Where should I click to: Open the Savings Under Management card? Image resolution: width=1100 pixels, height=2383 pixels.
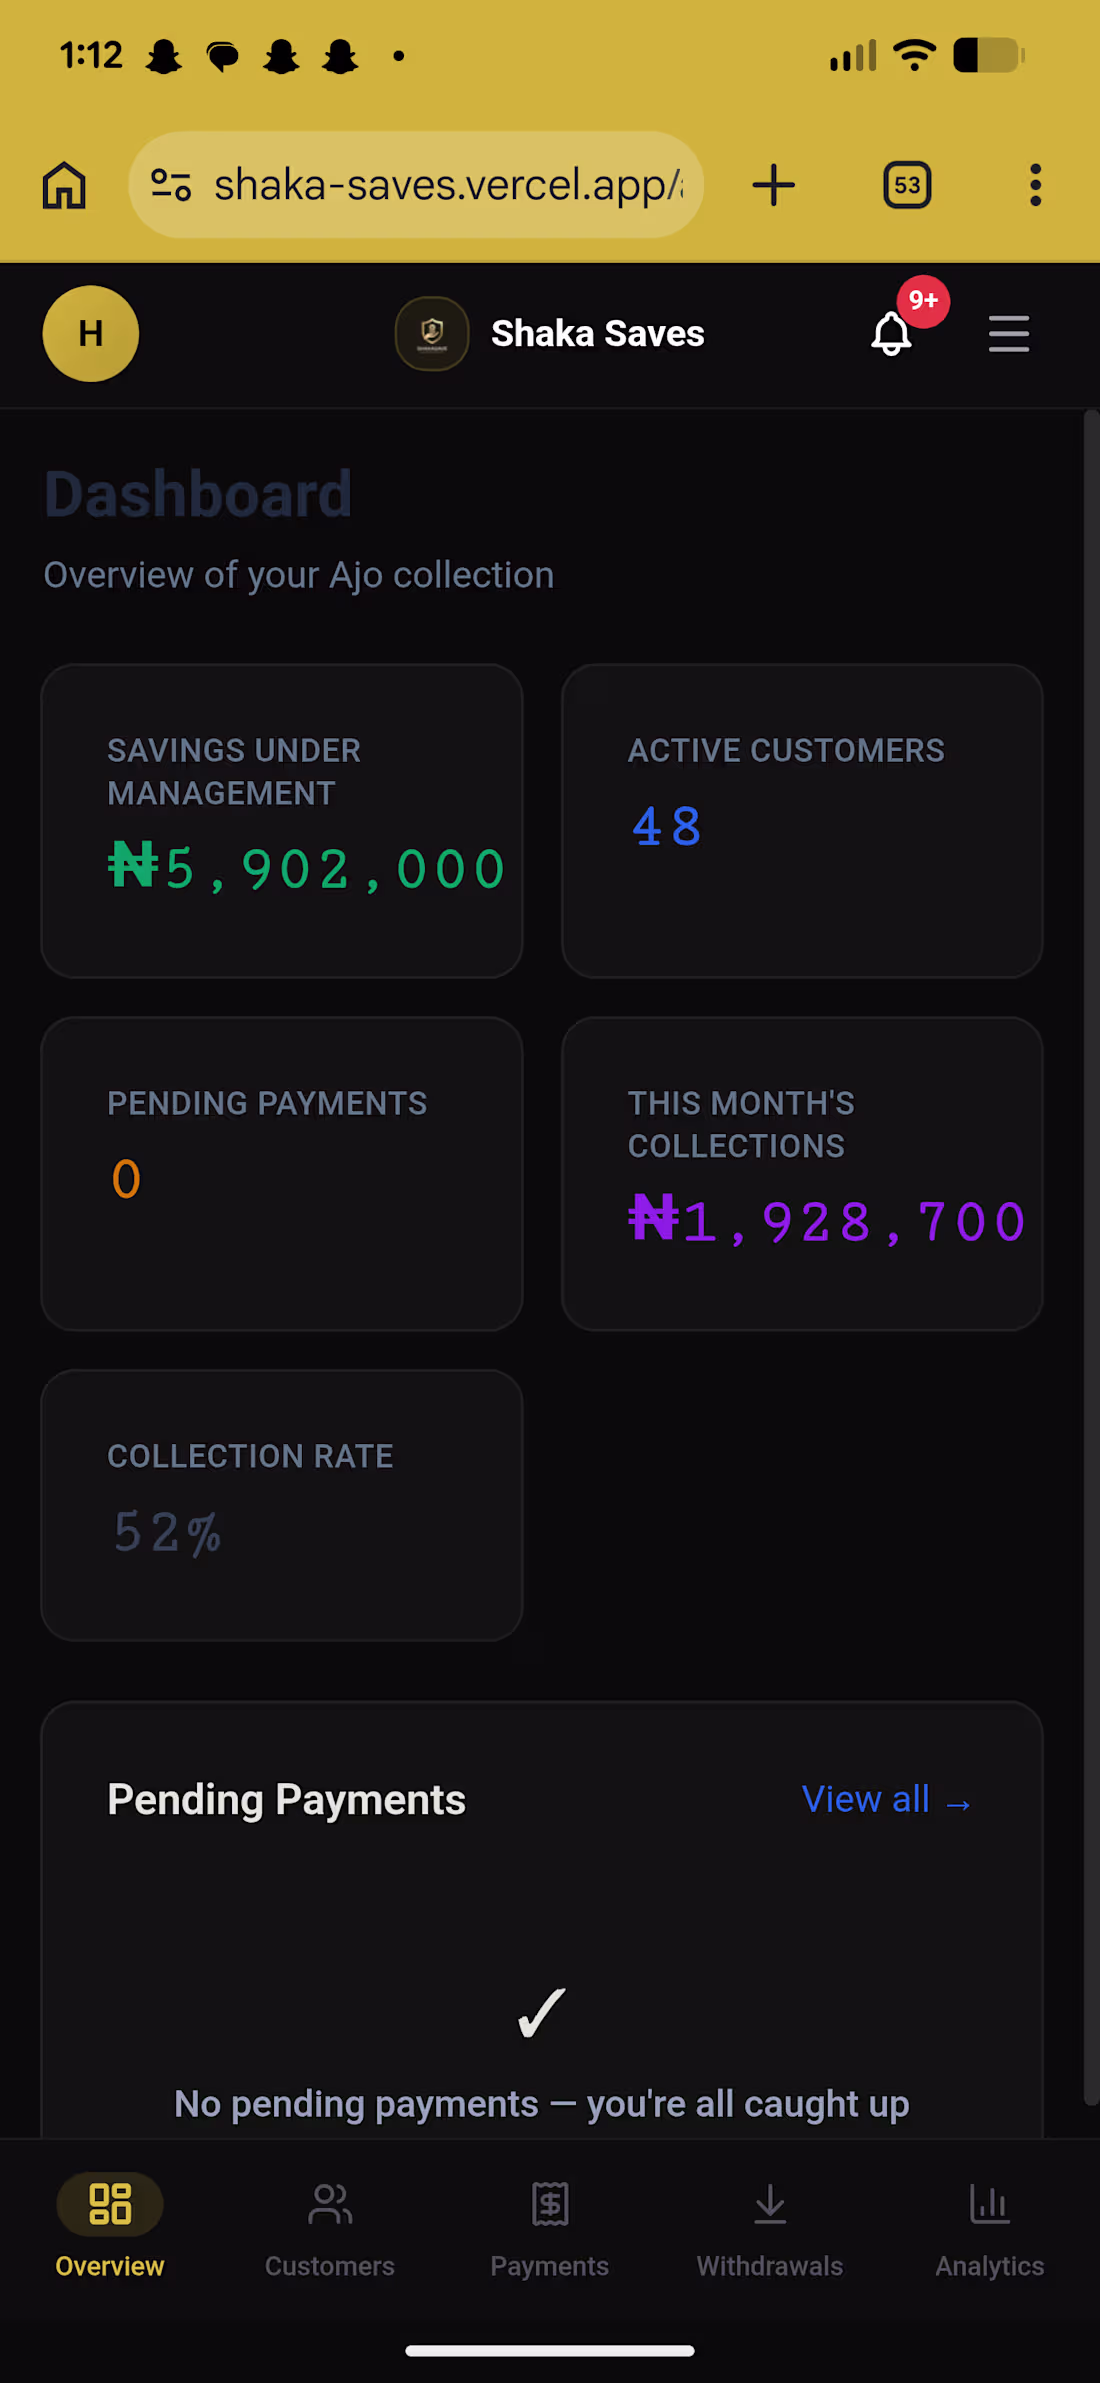[x=282, y=821]
